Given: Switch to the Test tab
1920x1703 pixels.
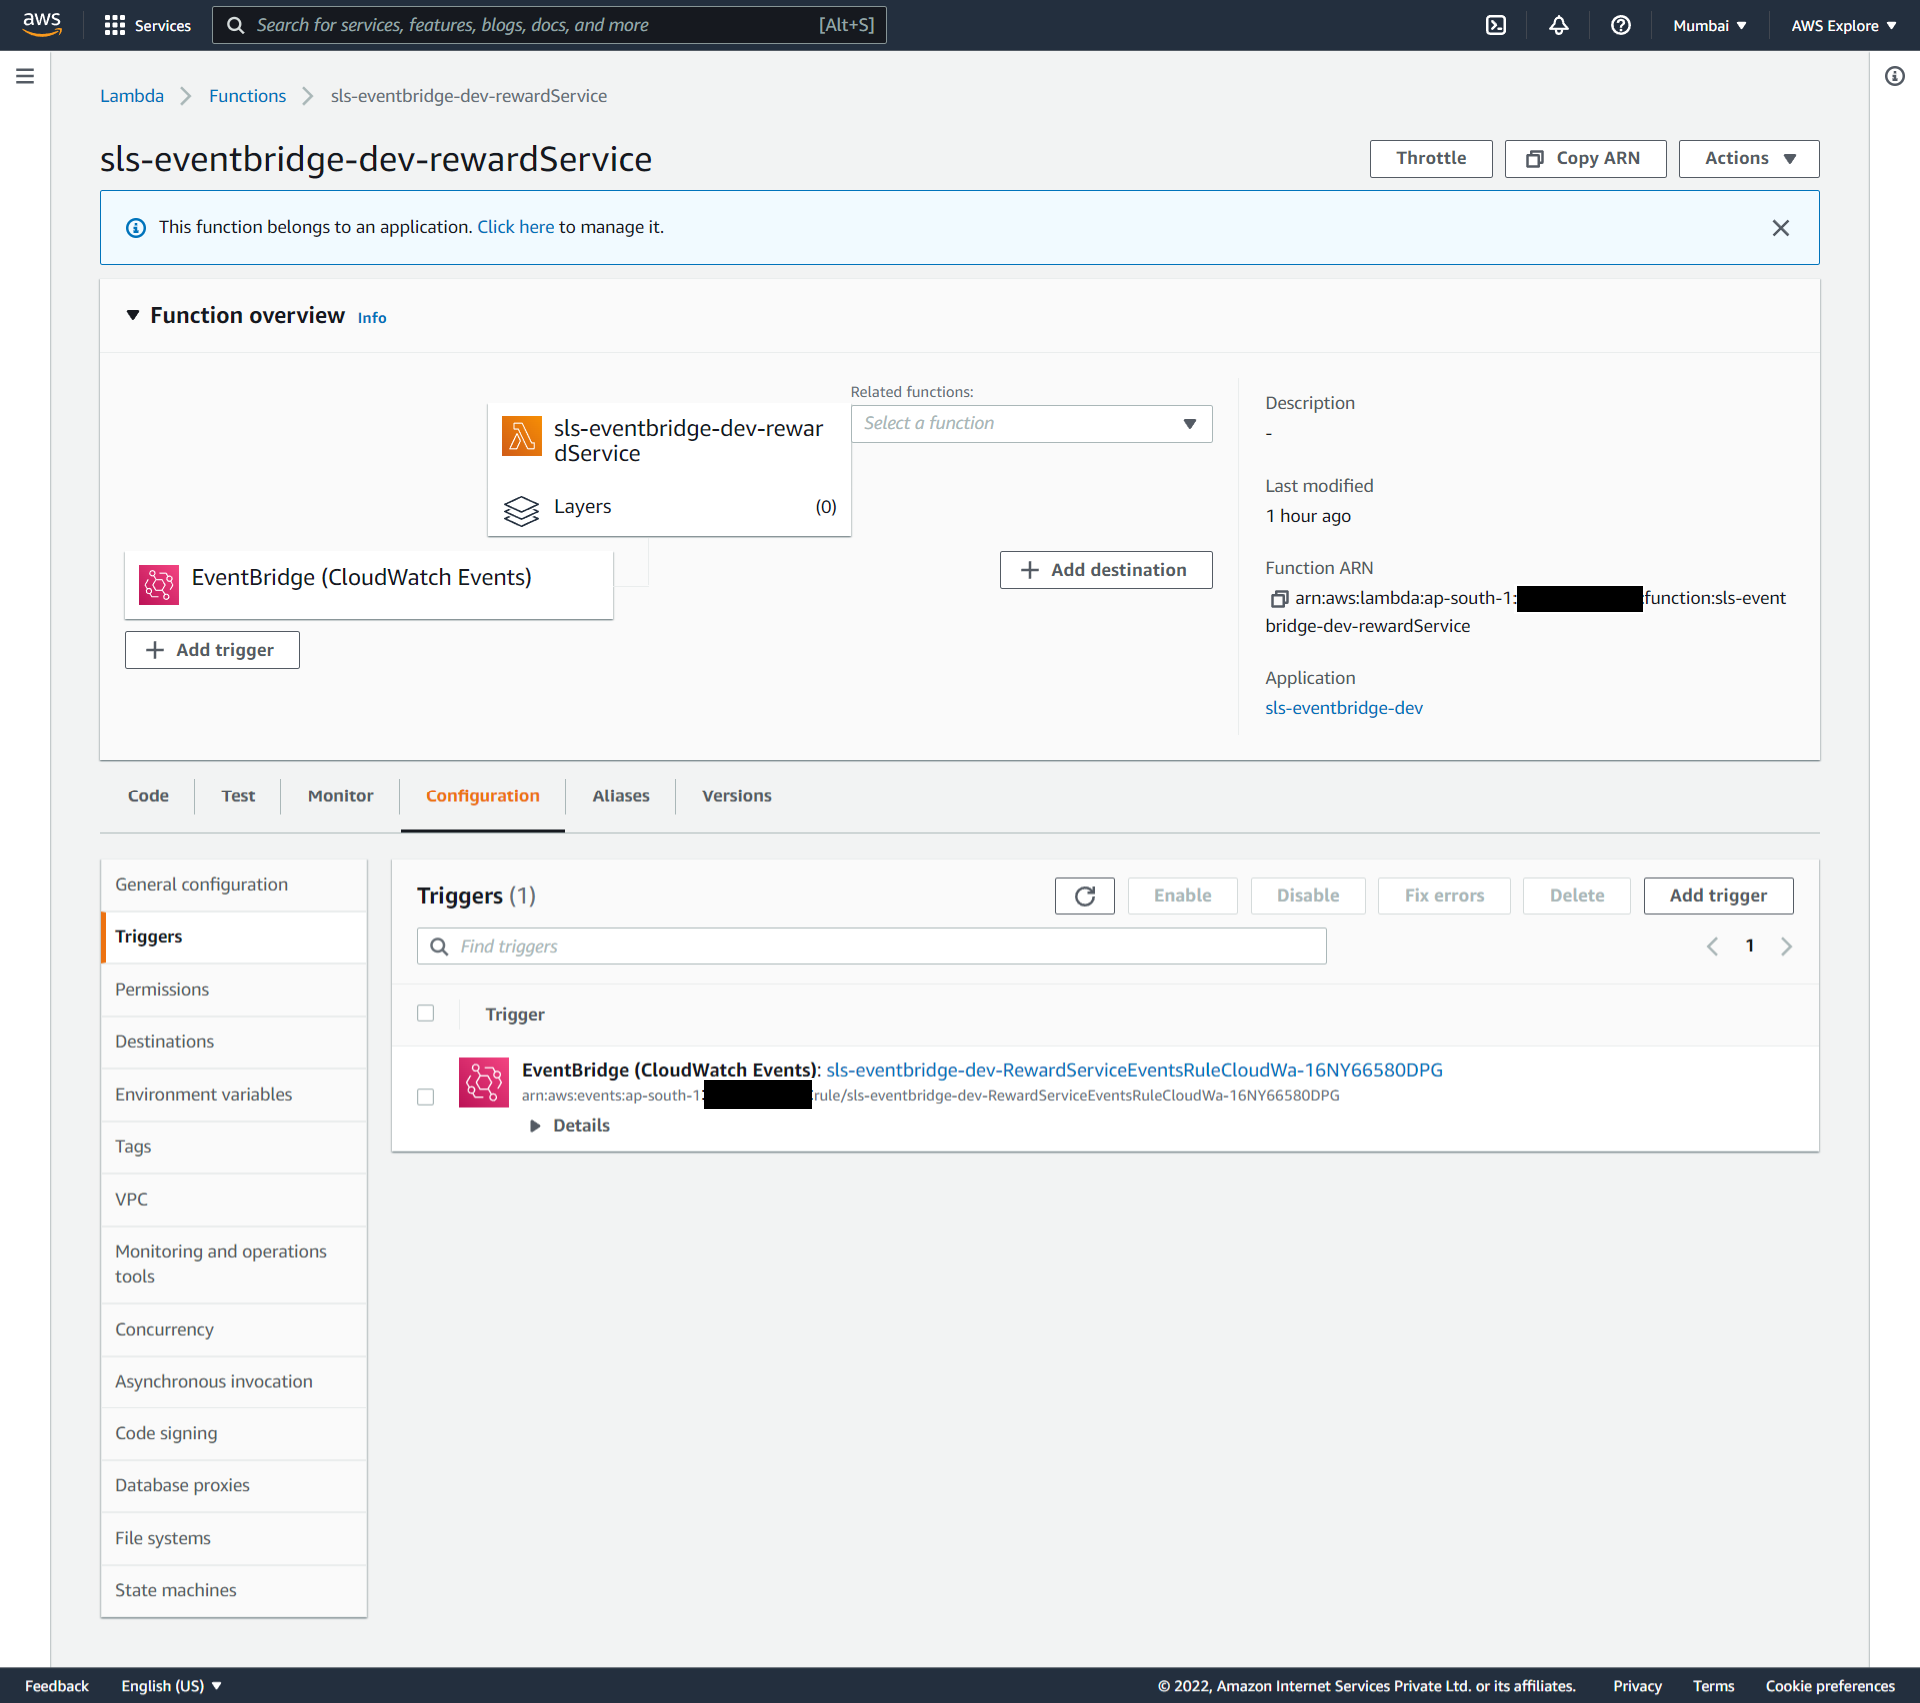Looking at the screenshot, I should point(238,796).
